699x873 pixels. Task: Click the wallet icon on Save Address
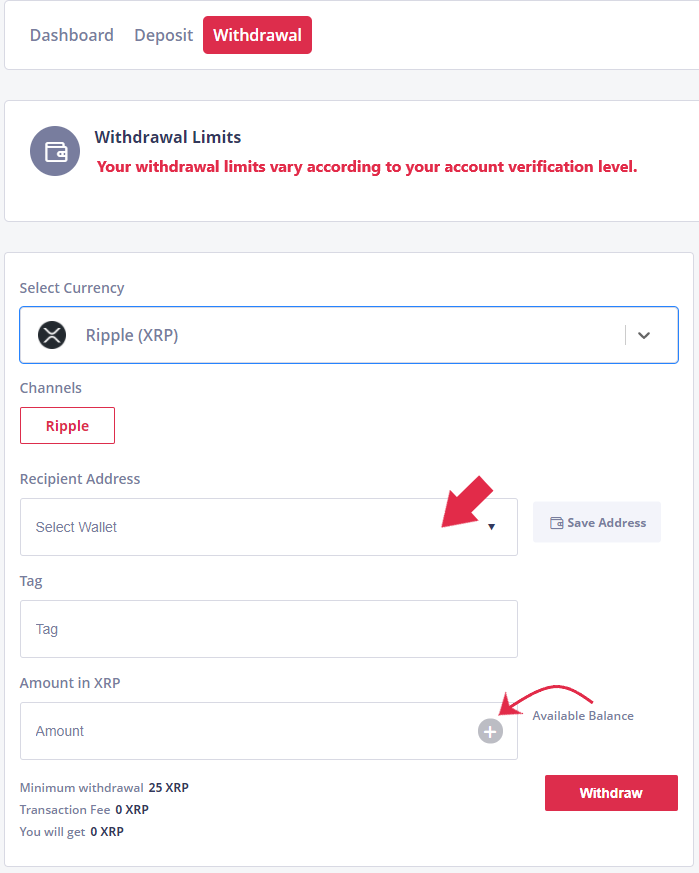(x=556, y=523)
